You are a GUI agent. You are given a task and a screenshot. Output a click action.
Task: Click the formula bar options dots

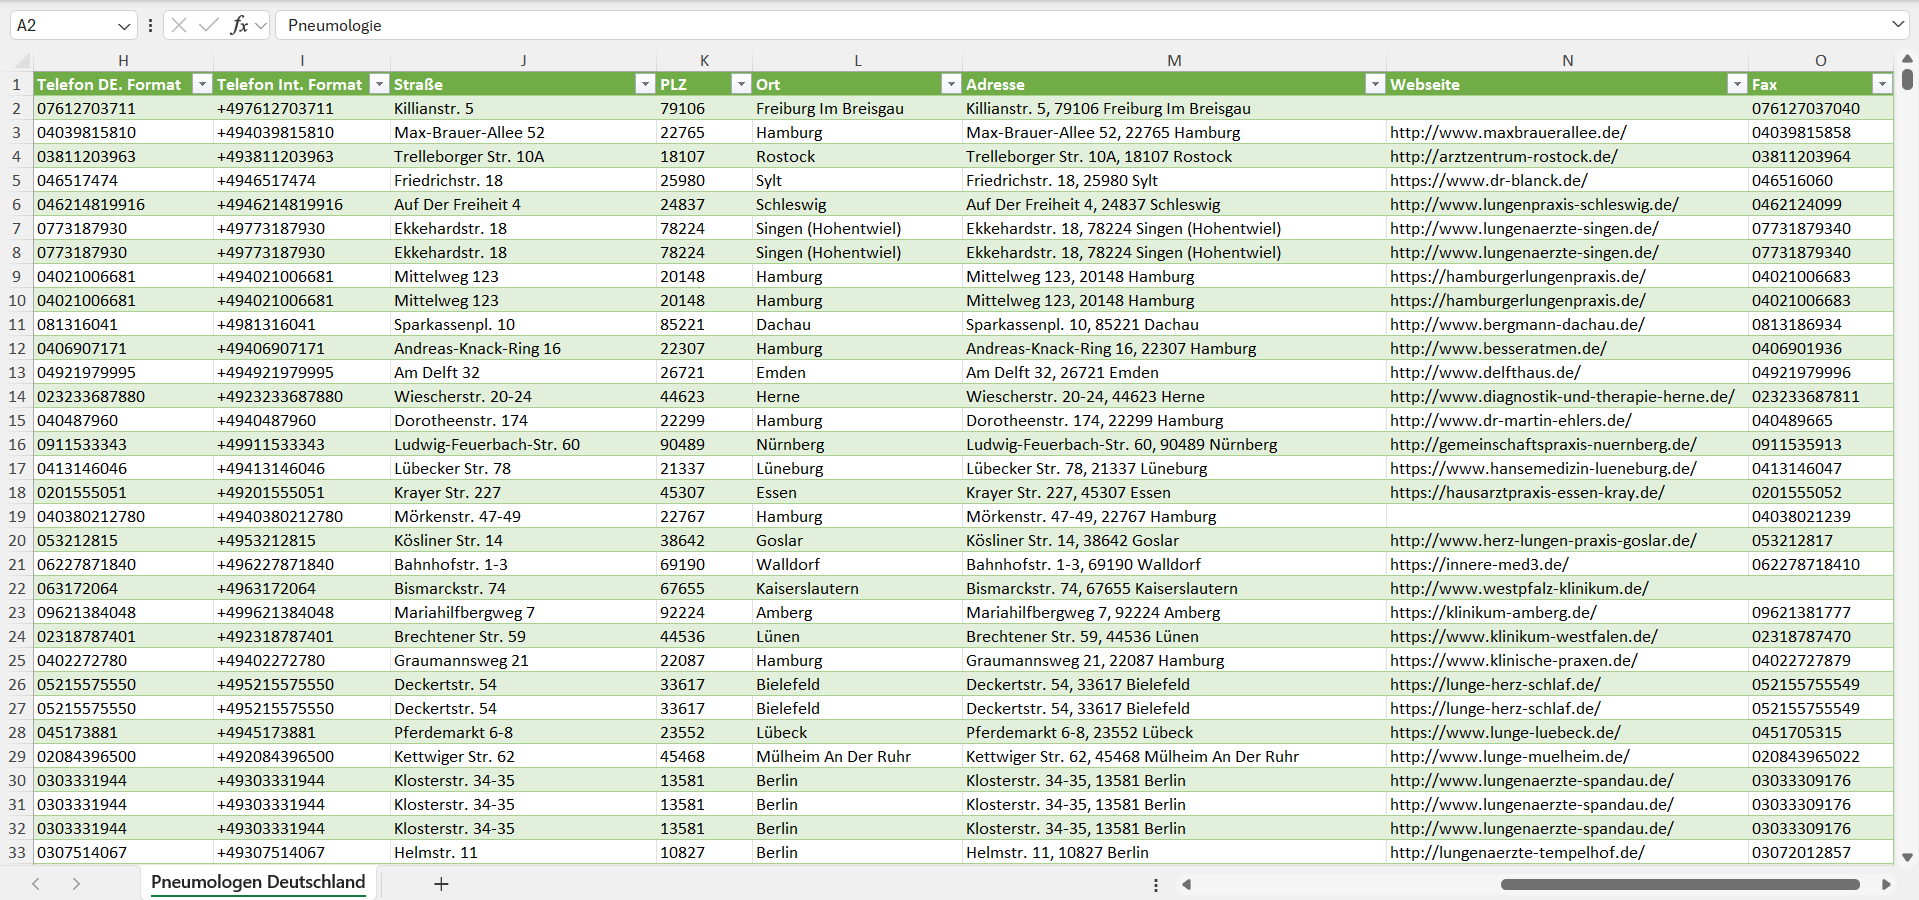pos(150,25)
